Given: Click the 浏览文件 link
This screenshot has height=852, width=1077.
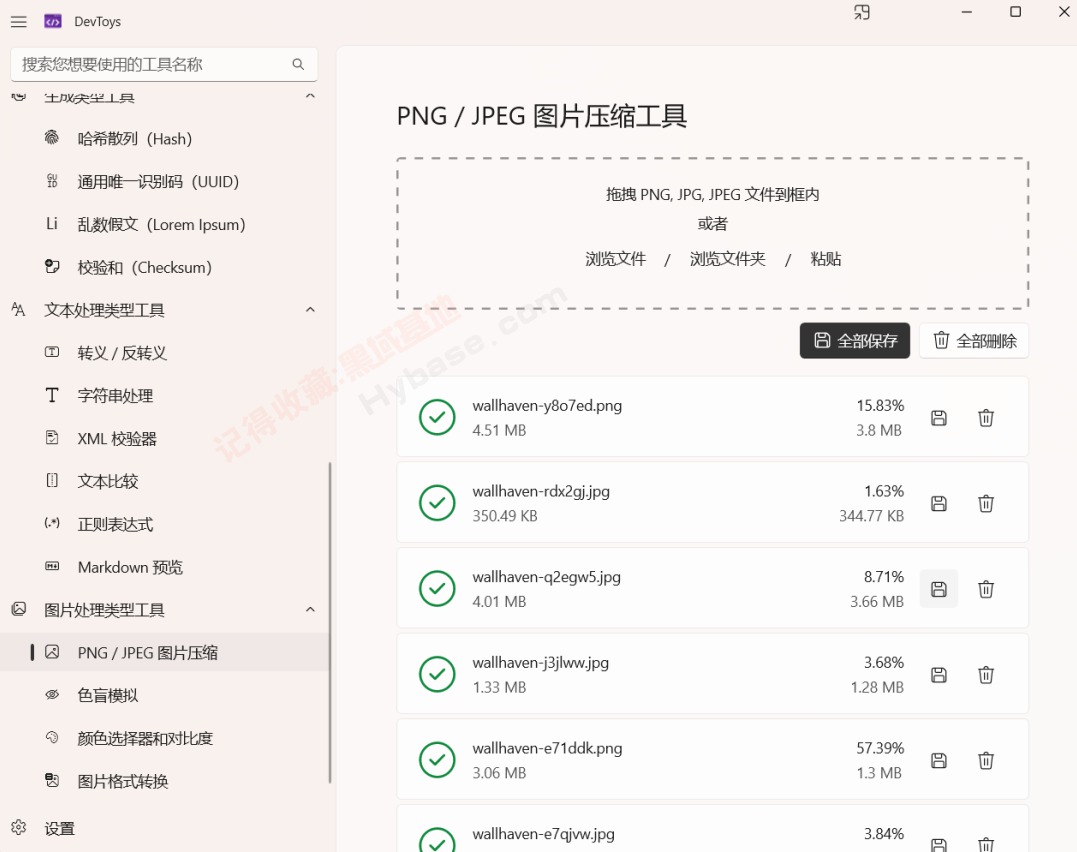Looking at the screenshot, I should pos(615,259).
